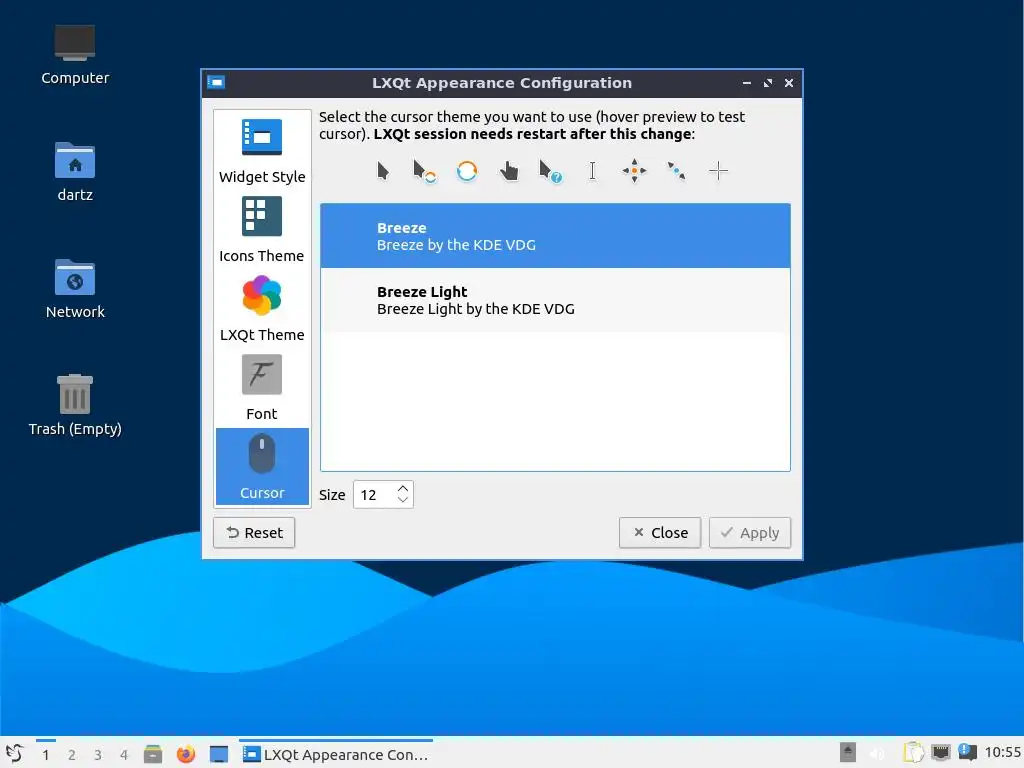Click the Apply button
This screenshot has height=768, width=1024.
coord(750,533)
